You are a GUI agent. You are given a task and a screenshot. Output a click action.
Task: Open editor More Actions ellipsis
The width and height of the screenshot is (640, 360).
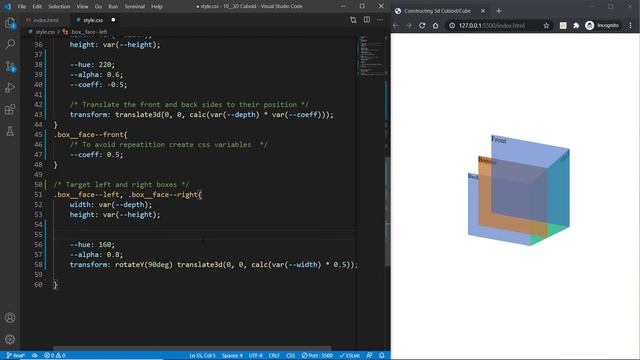[x=380, y=20]
